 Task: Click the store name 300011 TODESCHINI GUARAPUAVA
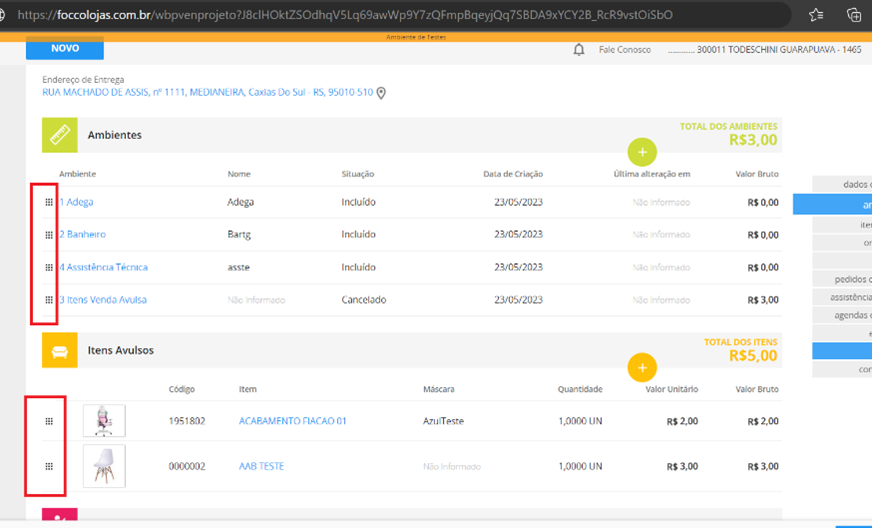tap(779, 50)
